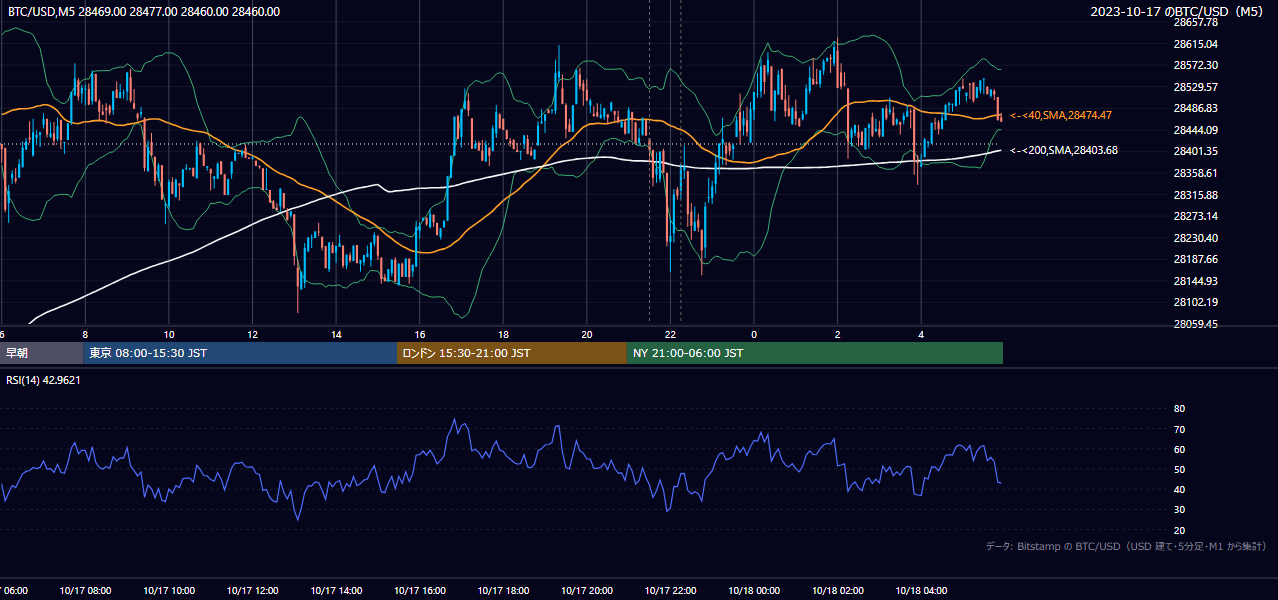Image resolution: width=1278 pixels, height=600 pixels.
Task: Click price axis label 28315.88
Action: 1195,195
